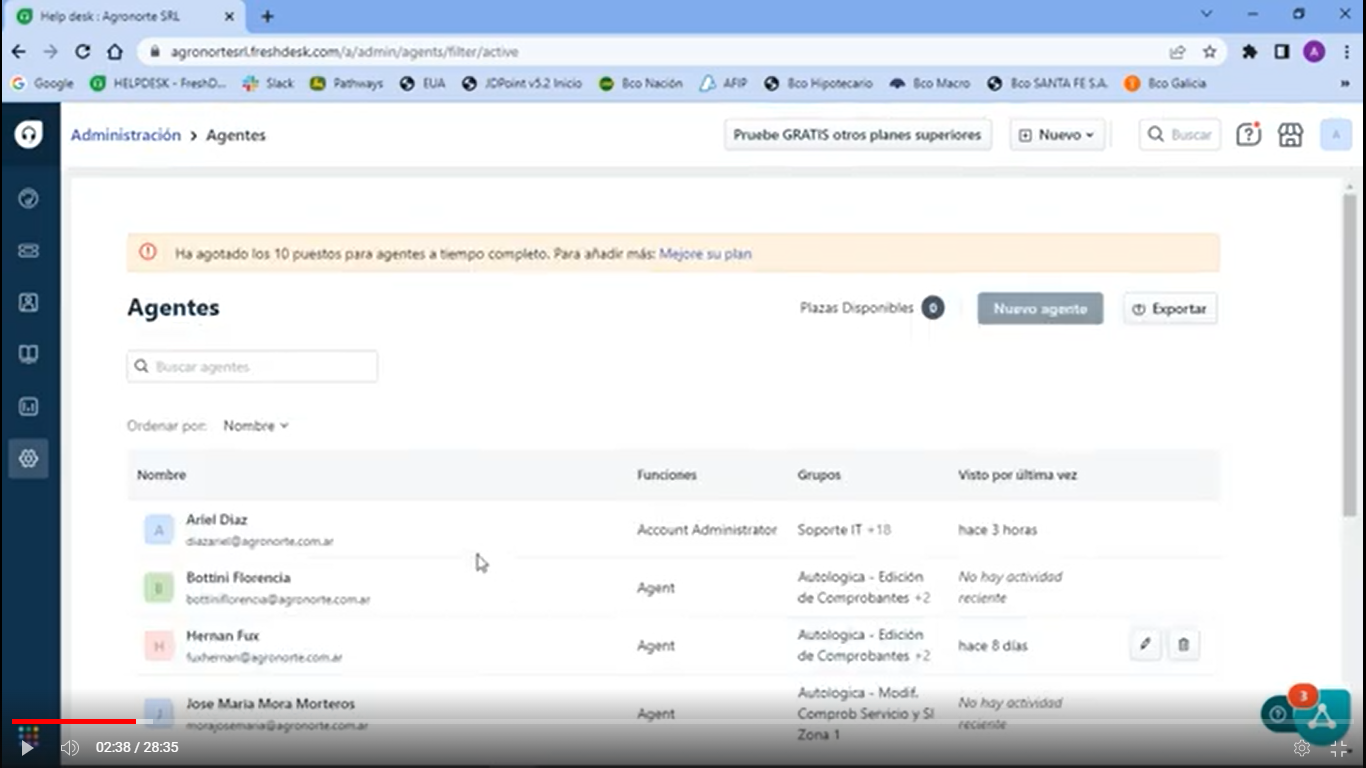The image size is (1366, 768).
Task: Open the Marketplace store icon
Action: pos(1290,134)
